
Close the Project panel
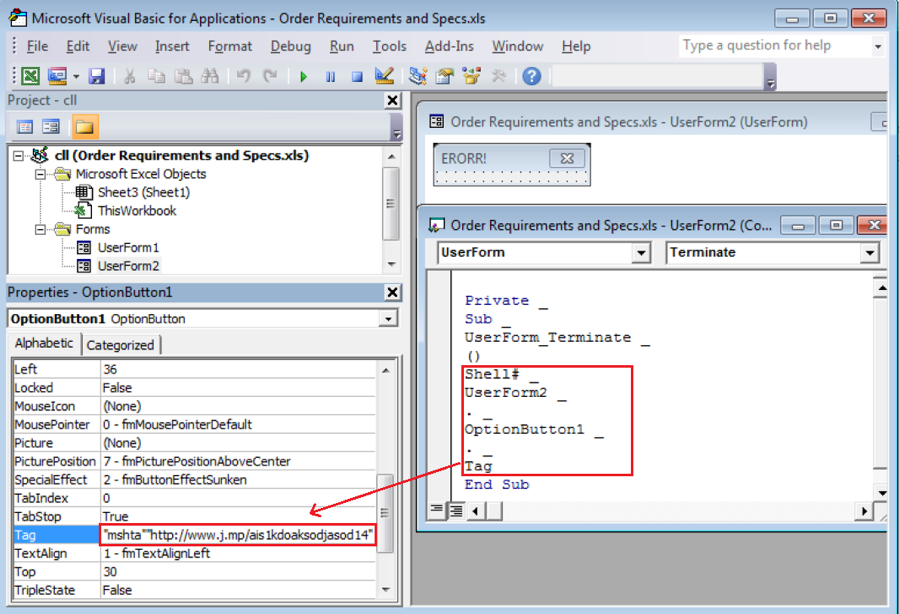(x=392, y=100)
